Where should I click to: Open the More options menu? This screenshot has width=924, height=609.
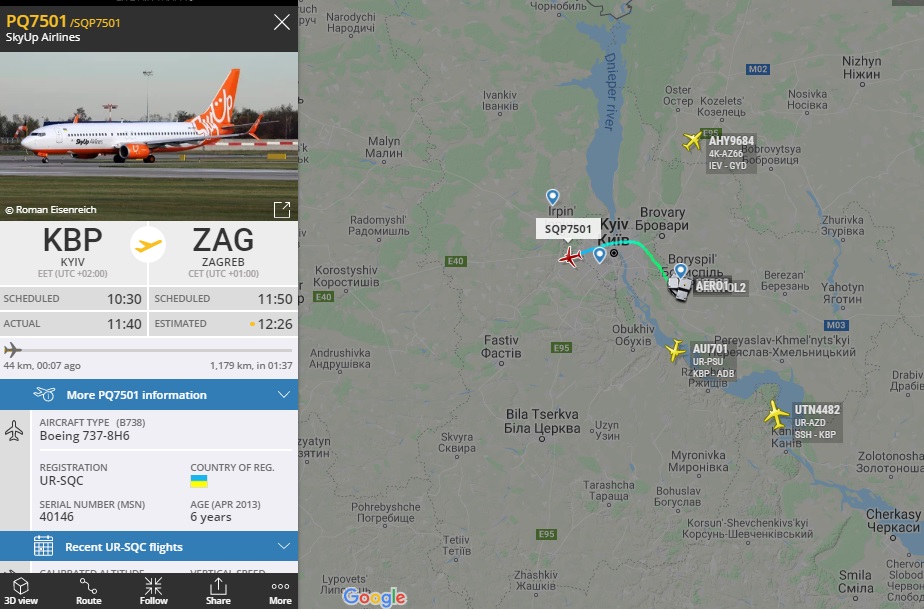280,591
